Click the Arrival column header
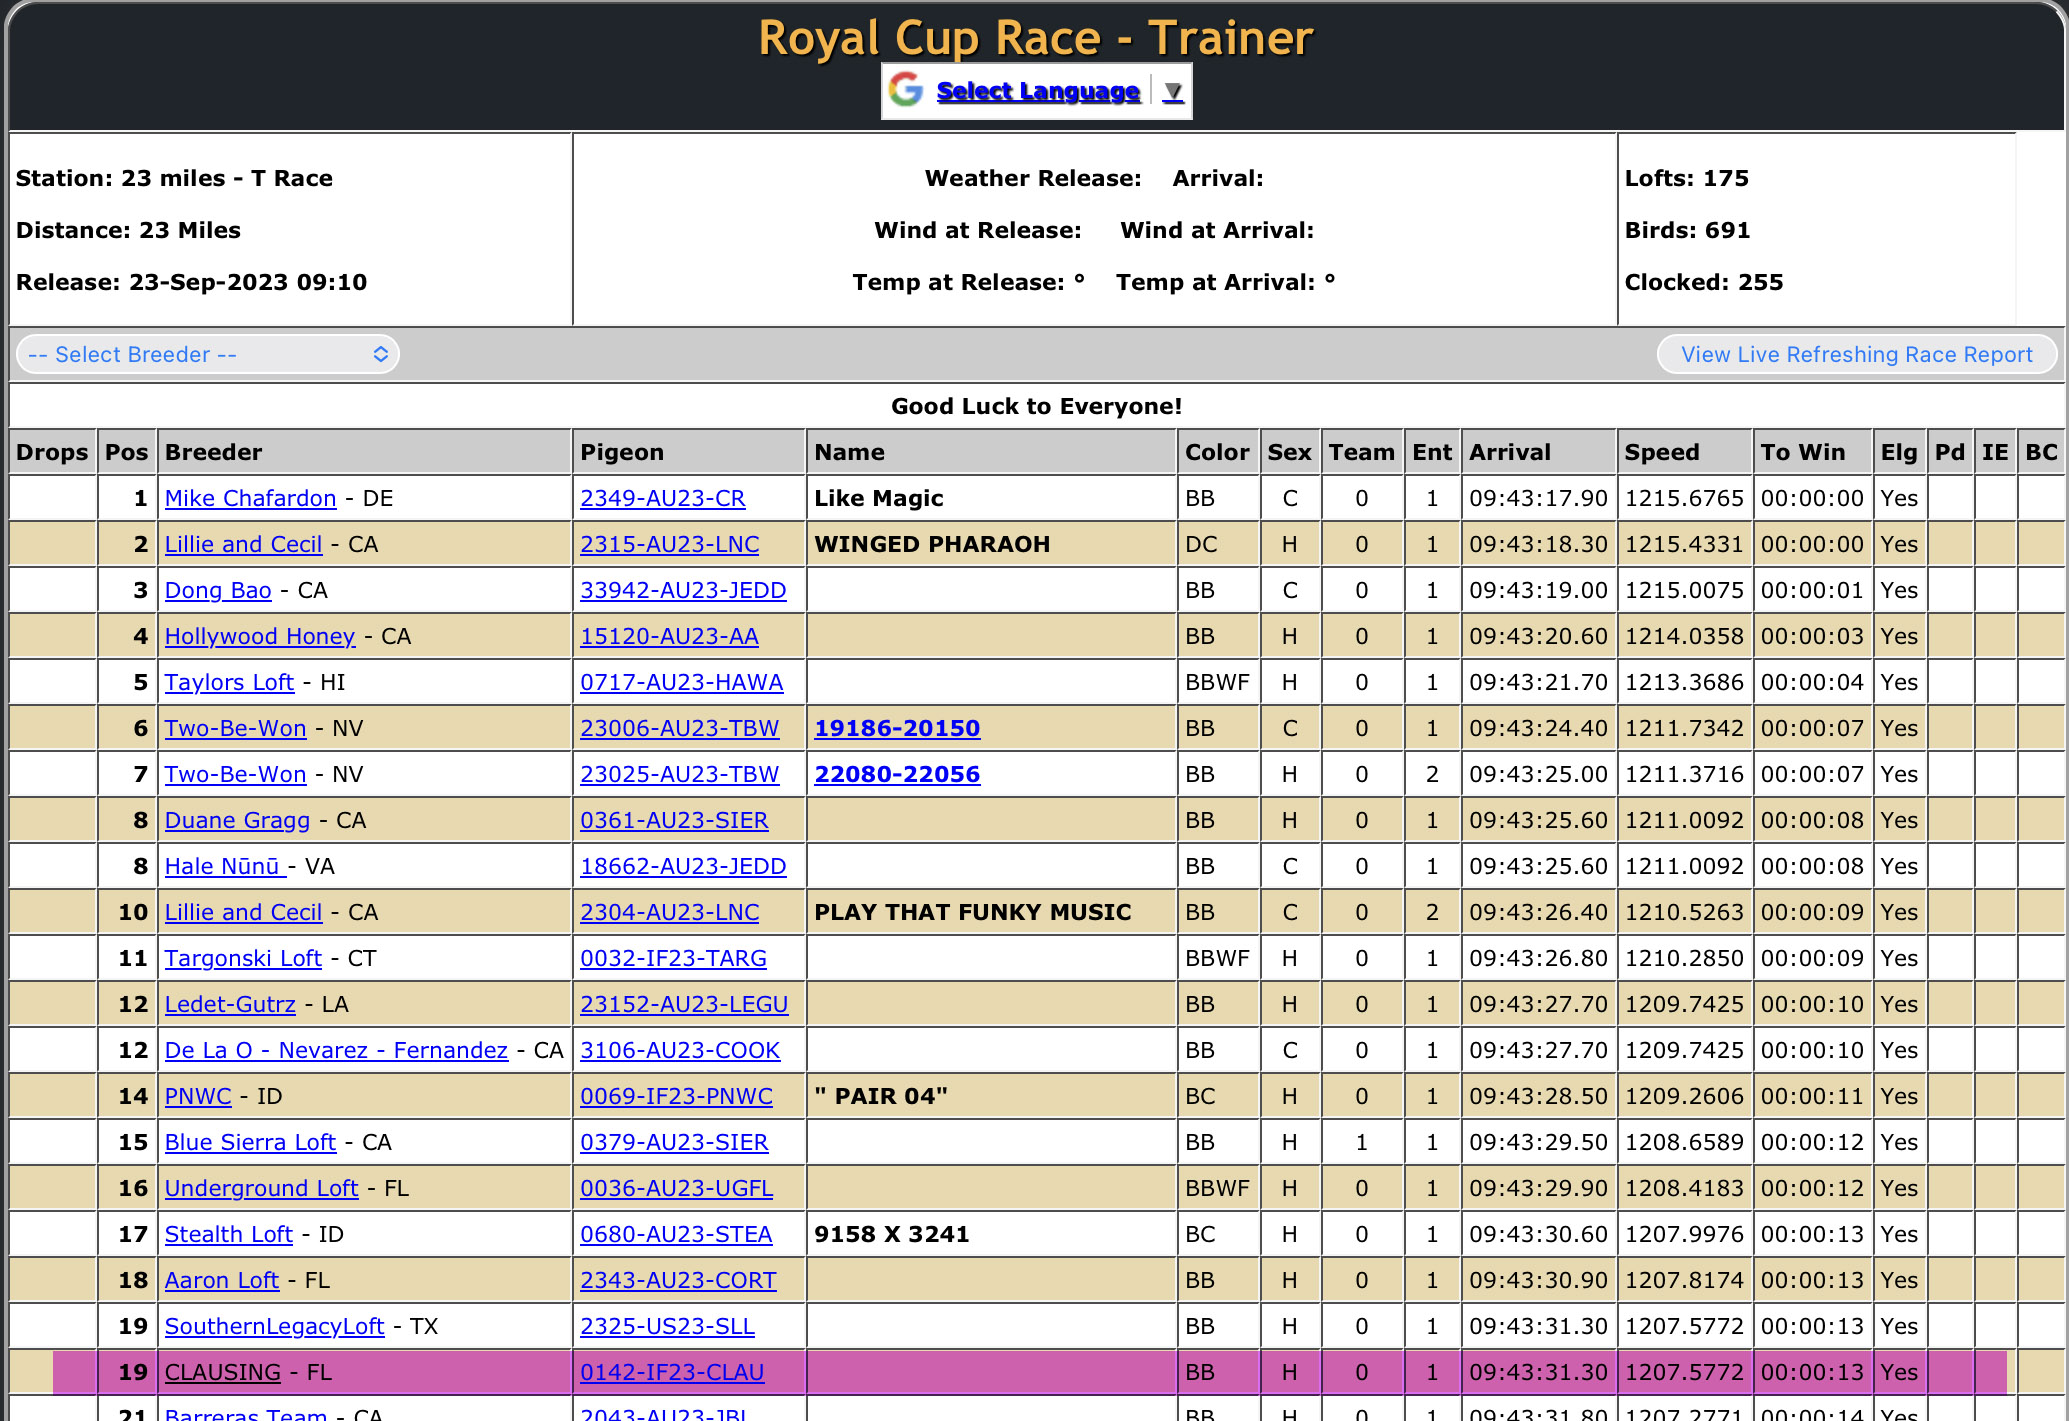The width and height of the screenshot is (2069, 1421). 1509,452
